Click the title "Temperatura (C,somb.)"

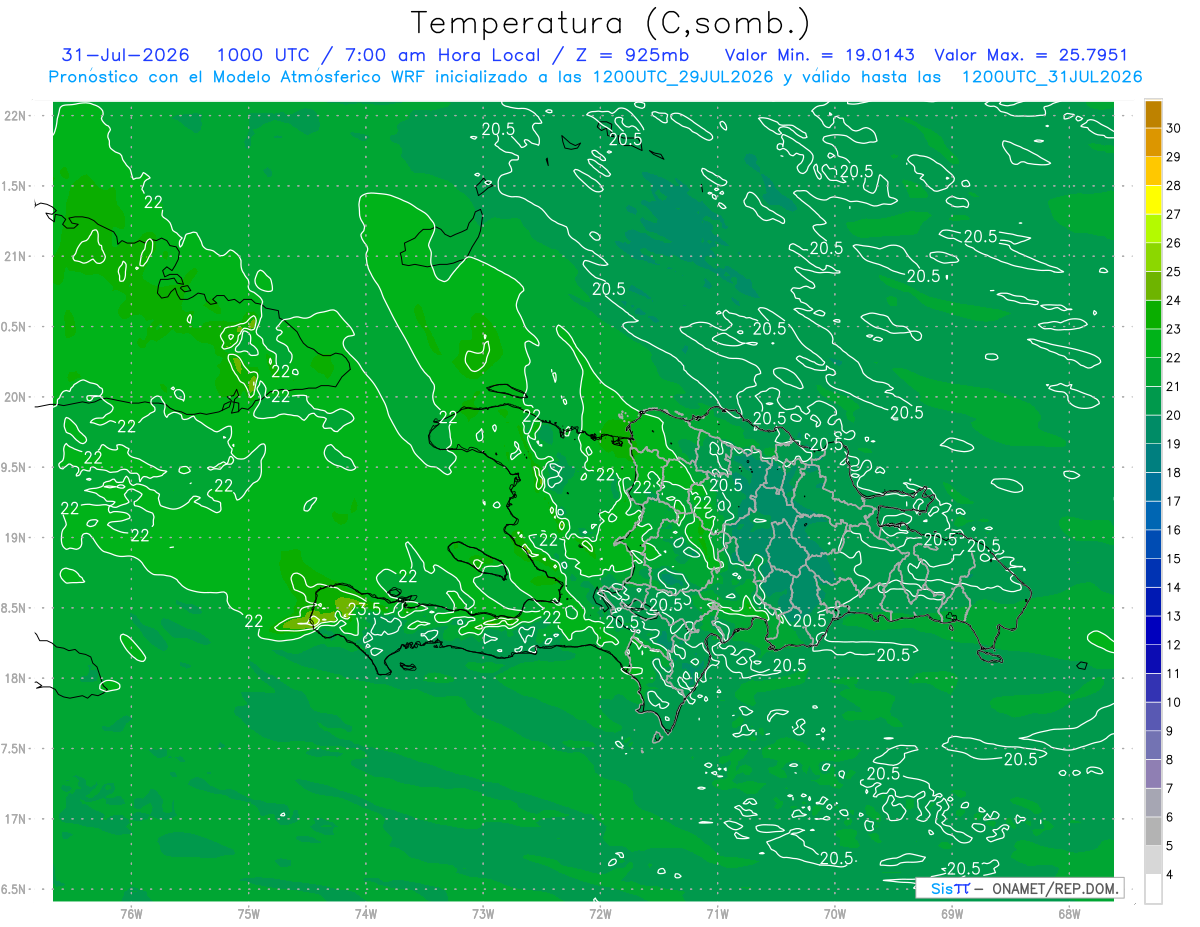point(611,23)
